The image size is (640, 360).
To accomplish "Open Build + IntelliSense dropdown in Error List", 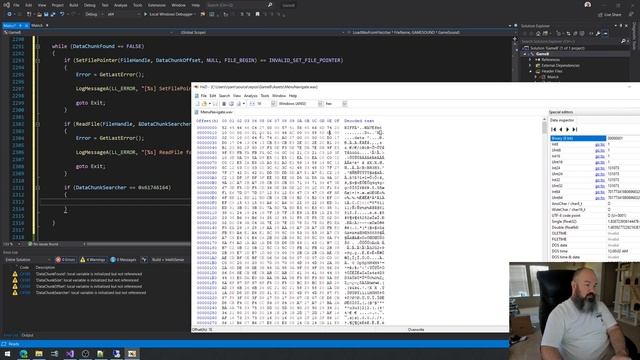I will pos(171,260).
